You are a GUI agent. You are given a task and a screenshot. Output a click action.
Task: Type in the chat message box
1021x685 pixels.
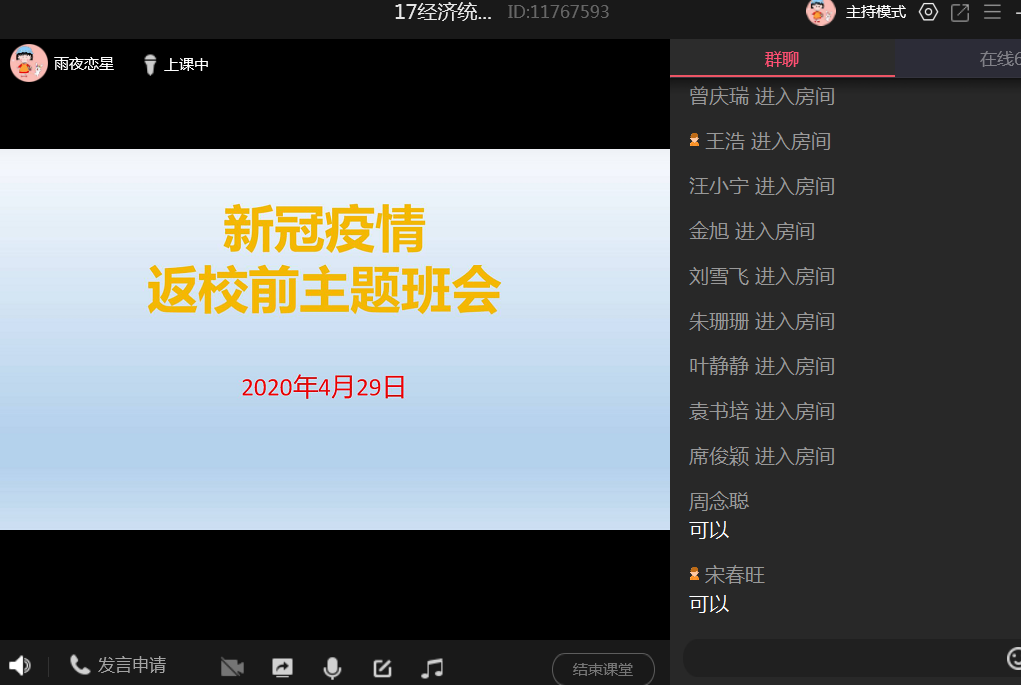(x=840, y=658)
